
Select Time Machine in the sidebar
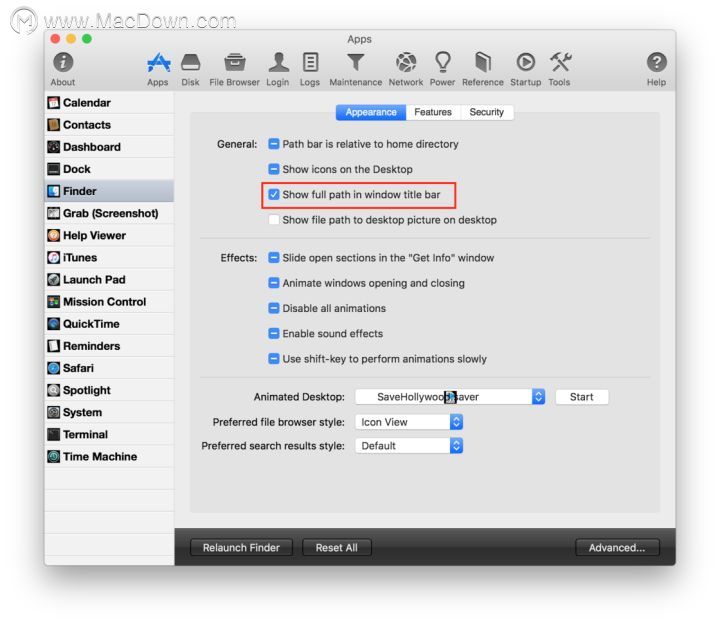pyautogui.click(x=109, y=456)
